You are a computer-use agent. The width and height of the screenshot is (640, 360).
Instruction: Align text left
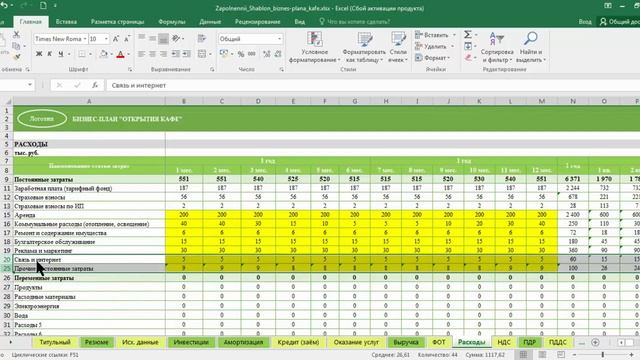[x=142, y=54]
